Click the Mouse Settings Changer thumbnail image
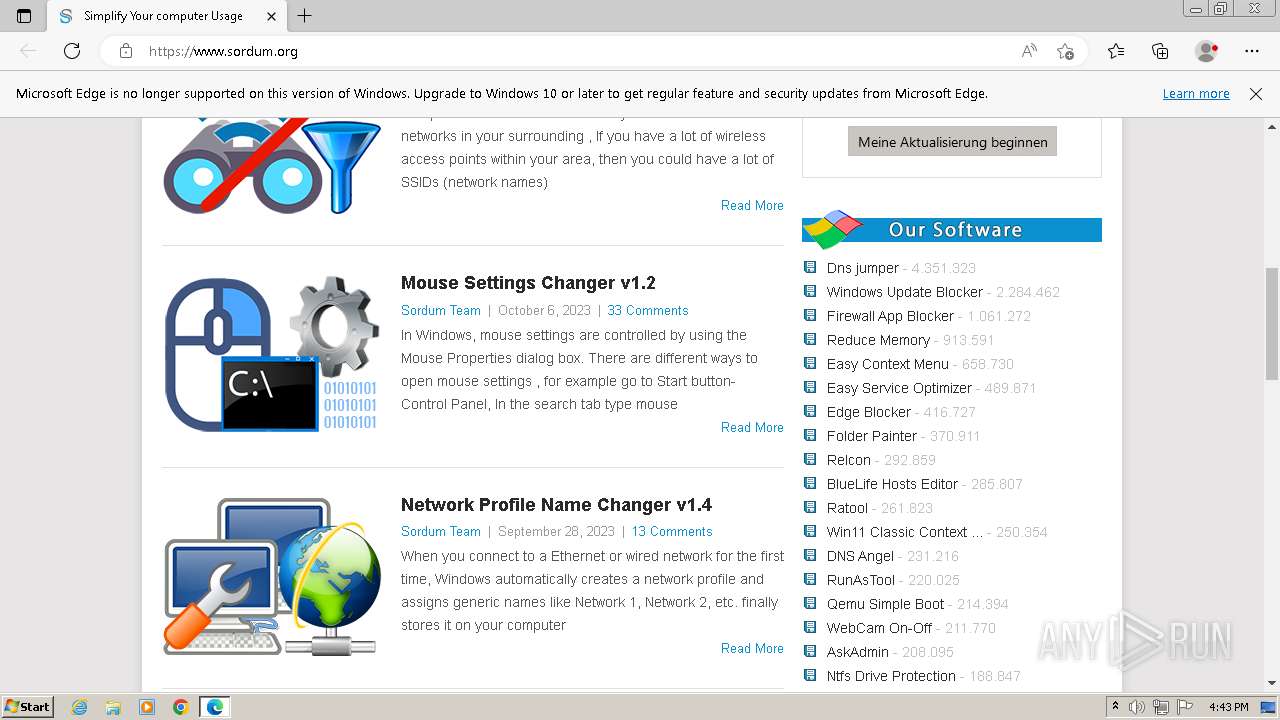 (x=271, y=354)
